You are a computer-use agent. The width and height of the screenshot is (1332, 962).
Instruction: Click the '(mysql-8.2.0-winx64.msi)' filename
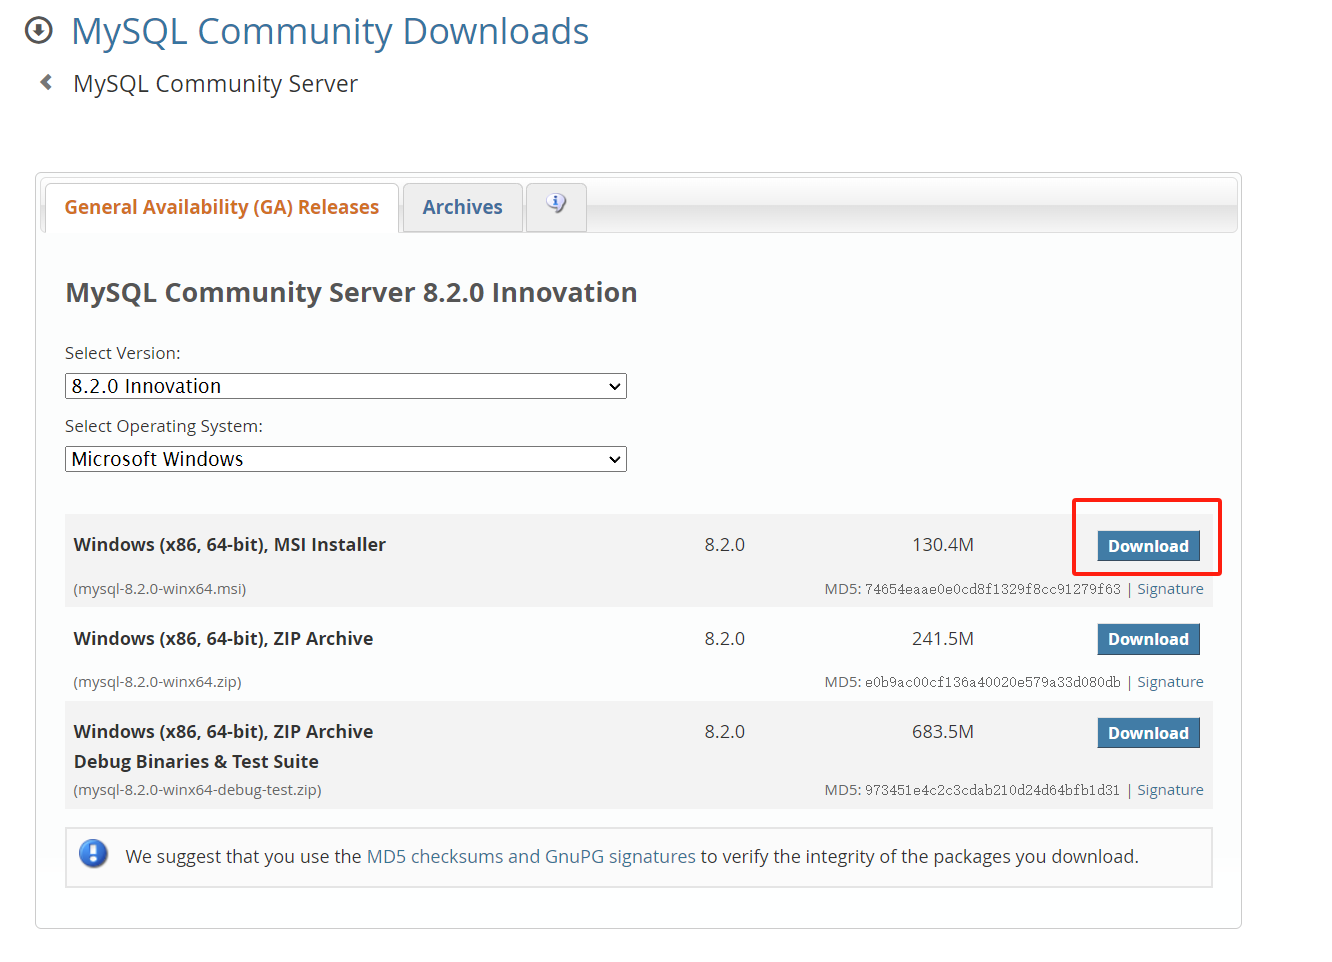[160, 589]
